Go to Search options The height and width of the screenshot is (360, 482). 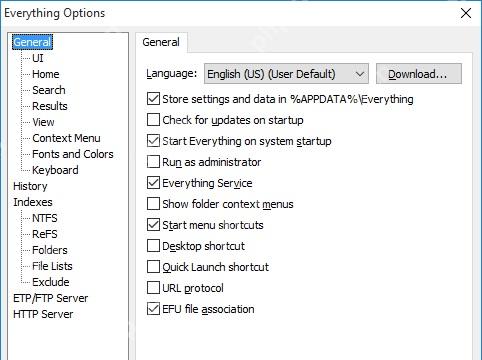coord(49,90)
